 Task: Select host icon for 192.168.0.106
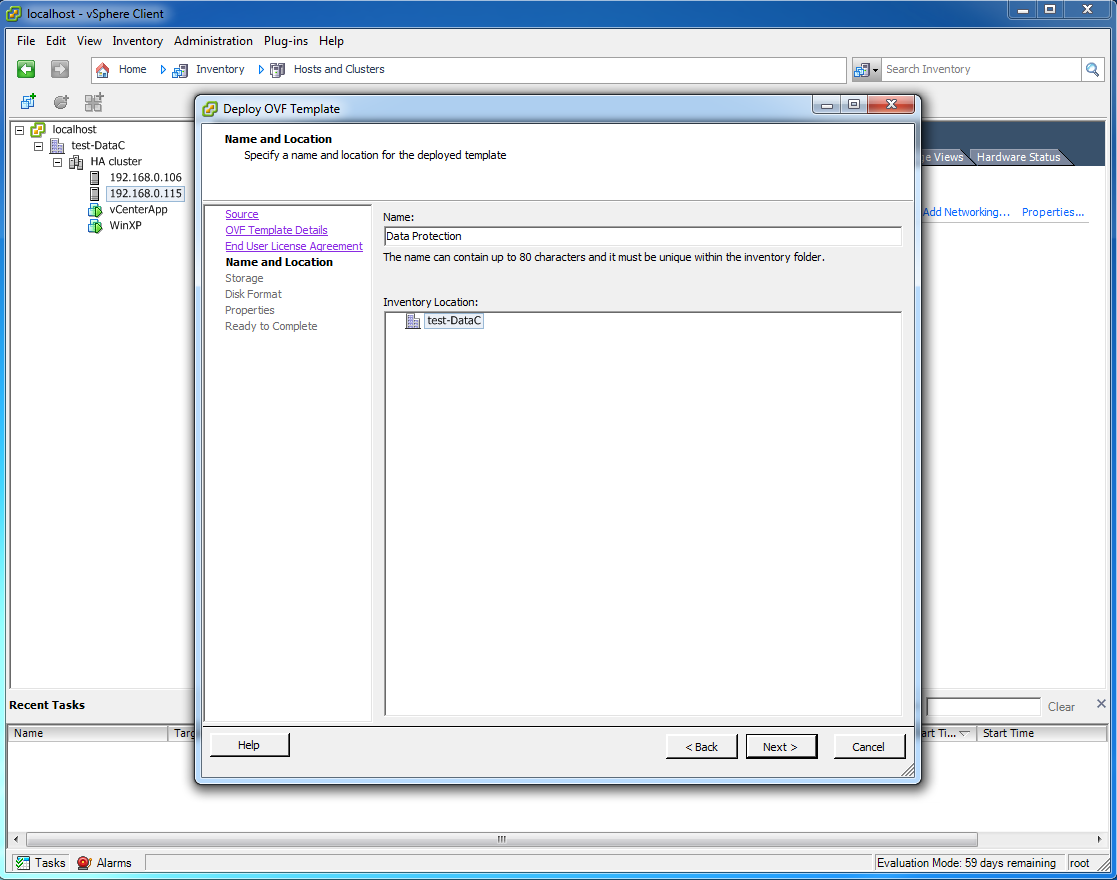pos(95,177)
